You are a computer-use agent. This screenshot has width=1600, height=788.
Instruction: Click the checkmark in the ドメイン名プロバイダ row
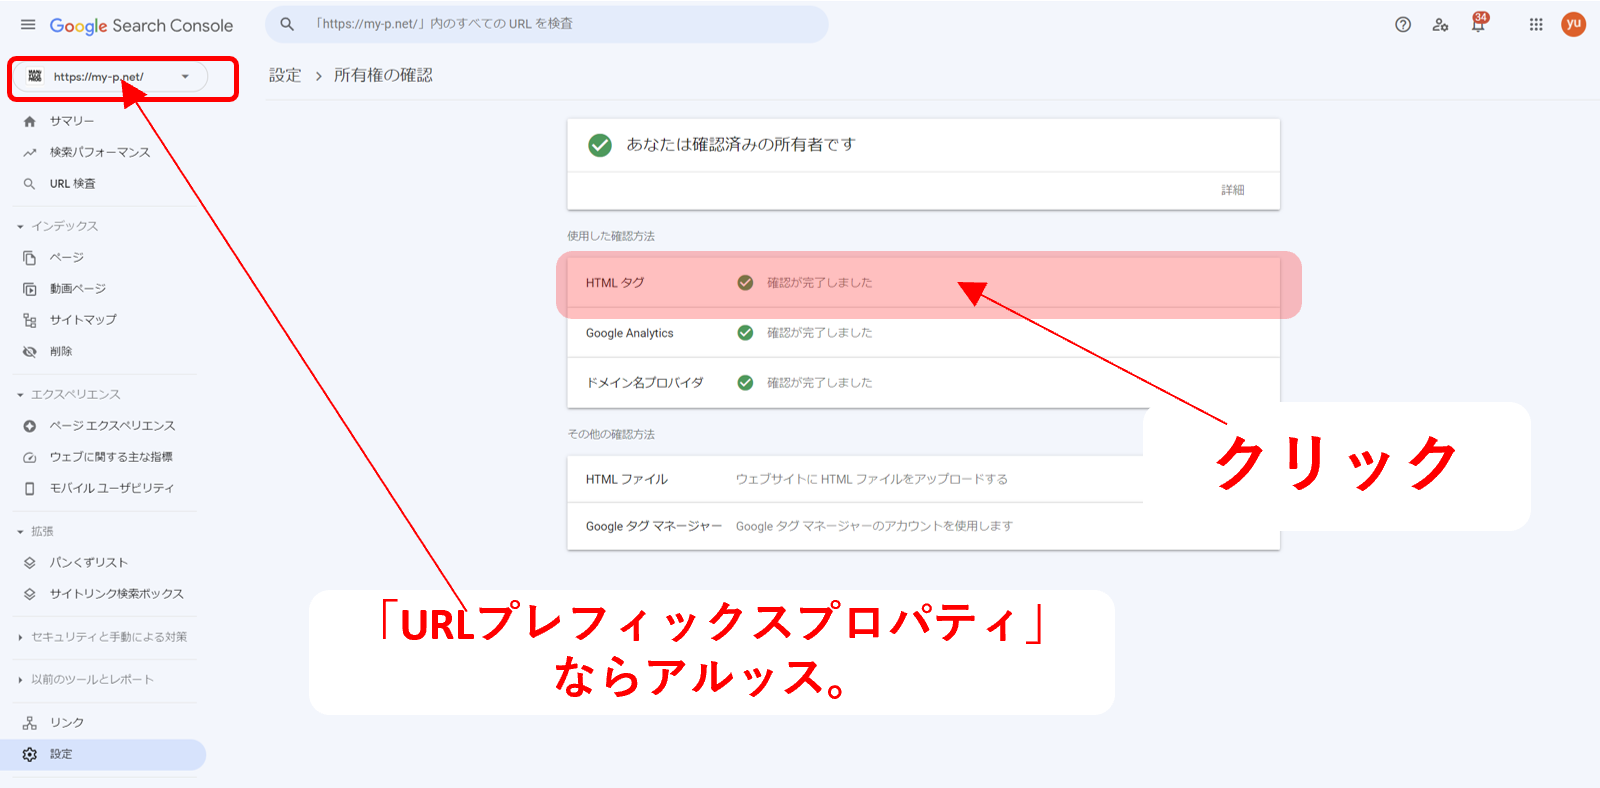click(x=745, y=383)
